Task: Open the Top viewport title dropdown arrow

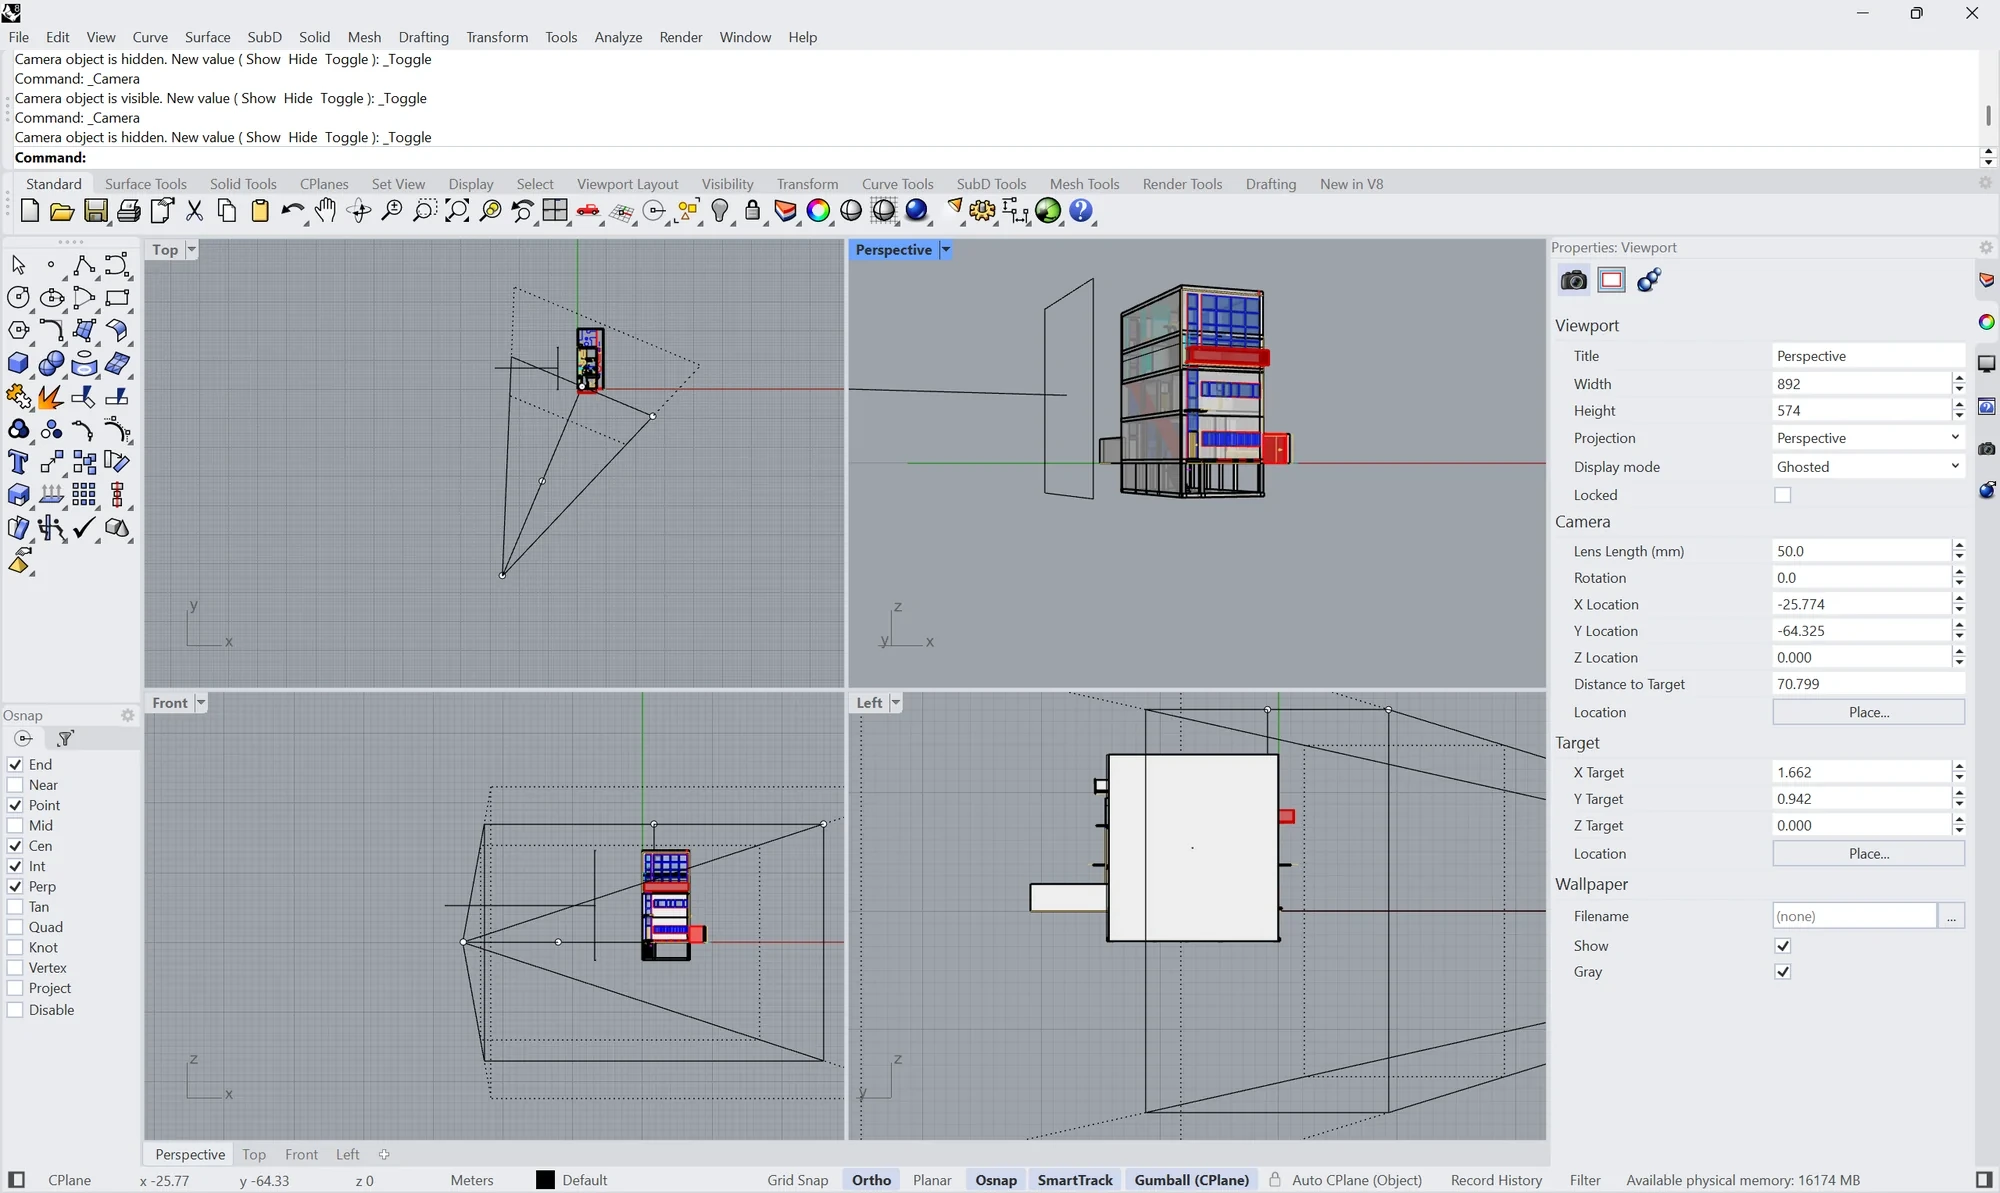Action: click(x=191, y=250)
